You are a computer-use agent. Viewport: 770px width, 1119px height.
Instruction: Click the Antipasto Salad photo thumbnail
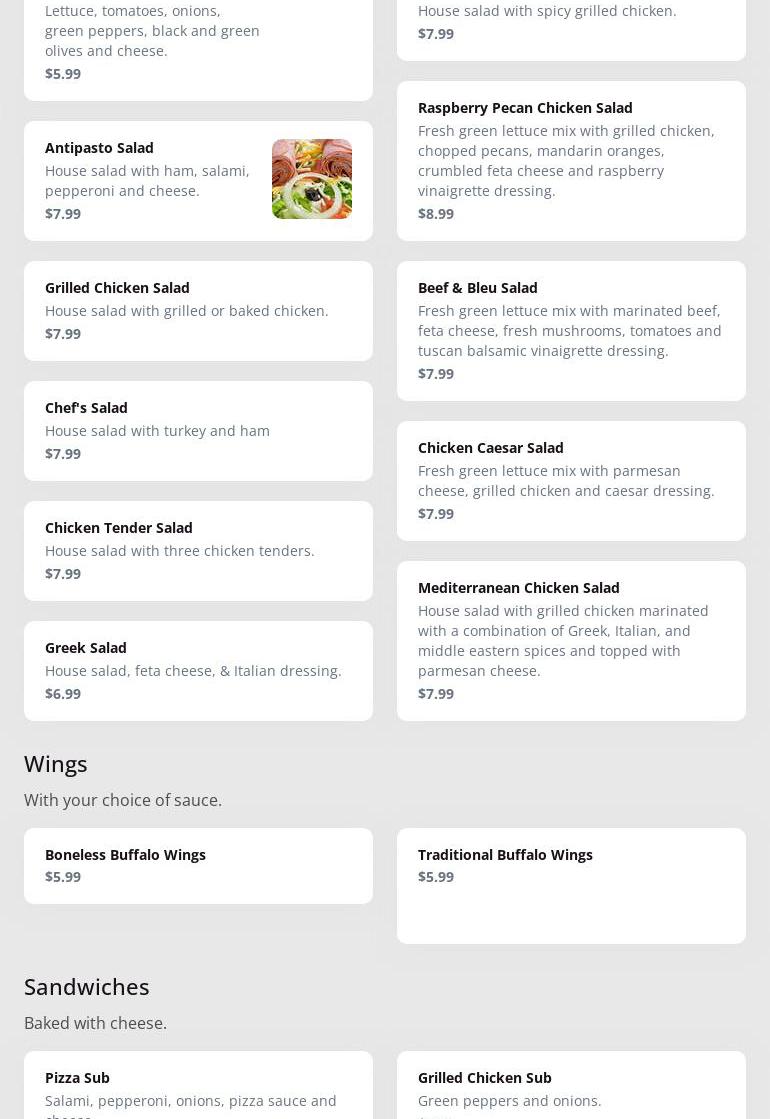tap(312, 179)
